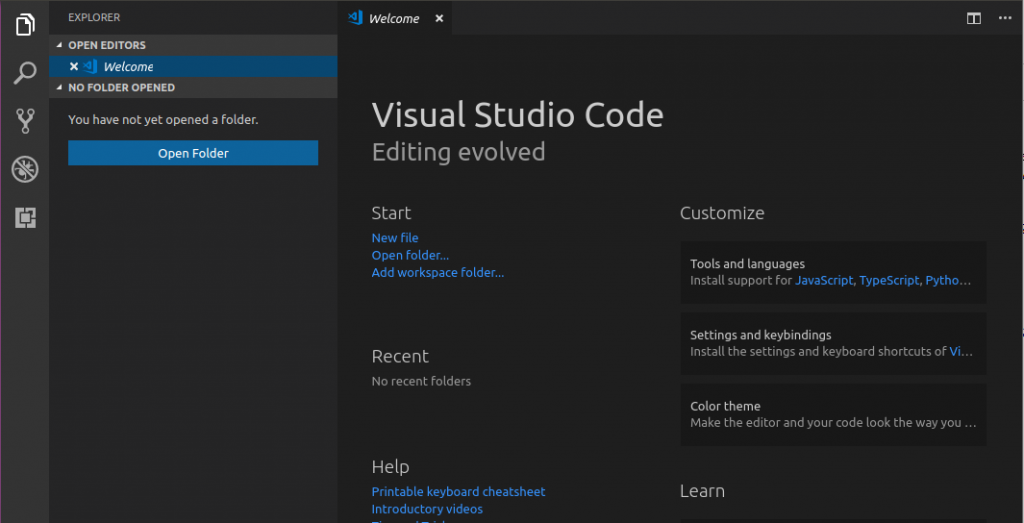Open the Explorer view in activity bar

[25, 25]
